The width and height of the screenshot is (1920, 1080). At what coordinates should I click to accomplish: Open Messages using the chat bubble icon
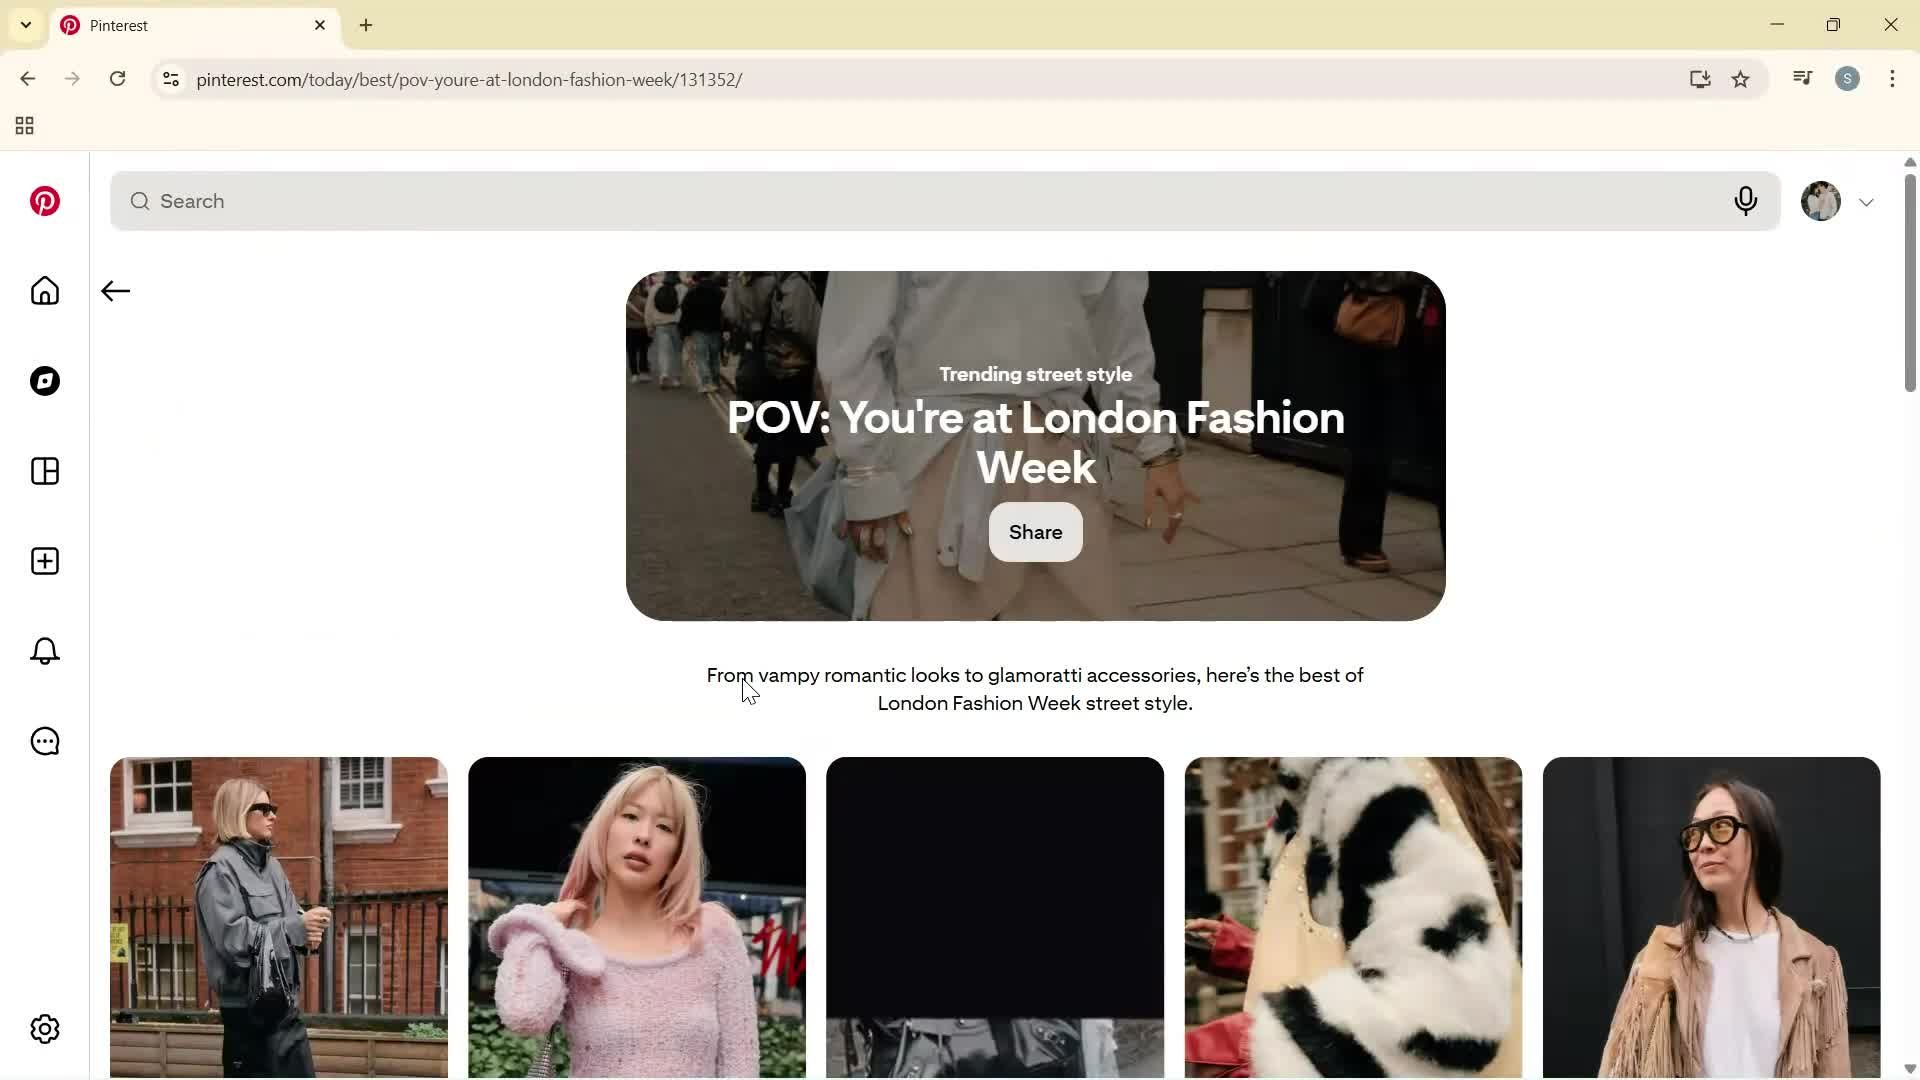pos(44,741)
